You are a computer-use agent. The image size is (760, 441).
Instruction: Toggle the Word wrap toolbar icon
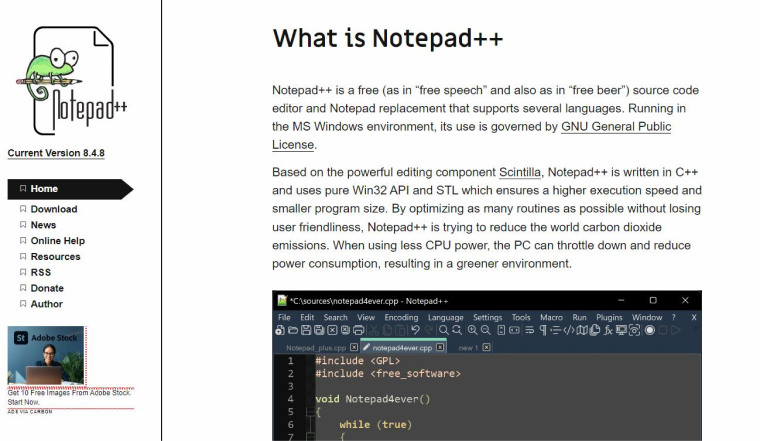(x=530, y=331)
